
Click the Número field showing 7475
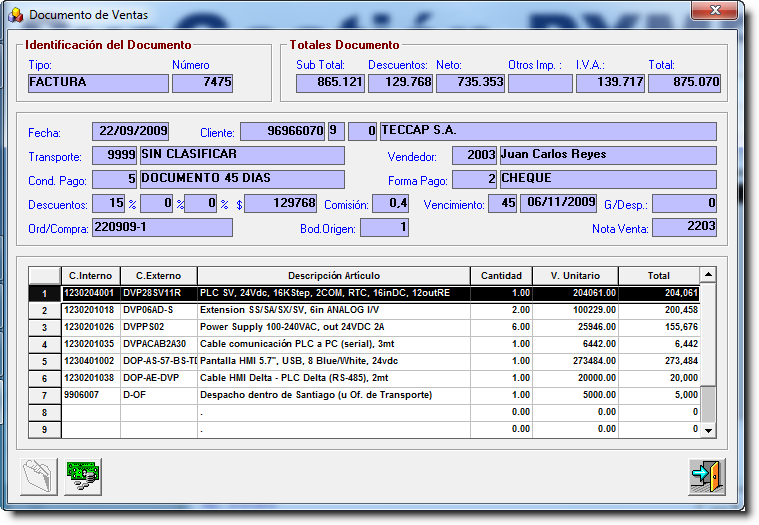(x=202, y=83)
